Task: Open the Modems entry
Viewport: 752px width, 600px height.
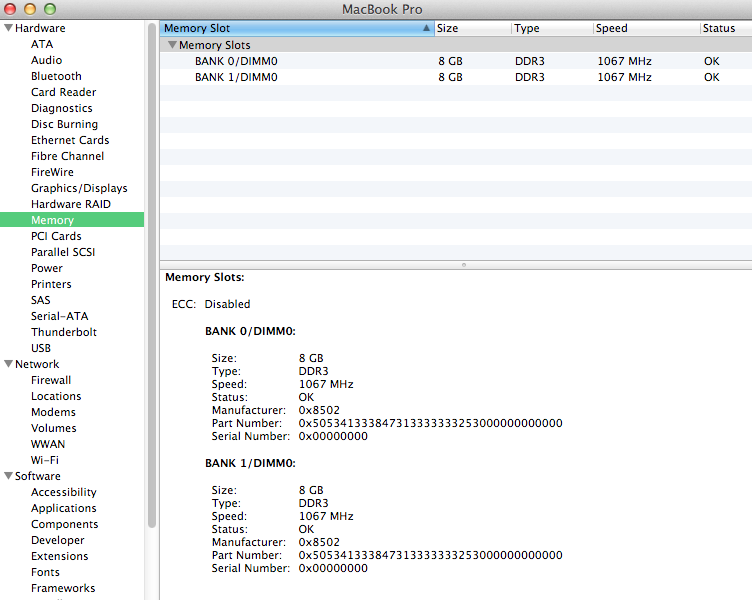Action: 53,412
